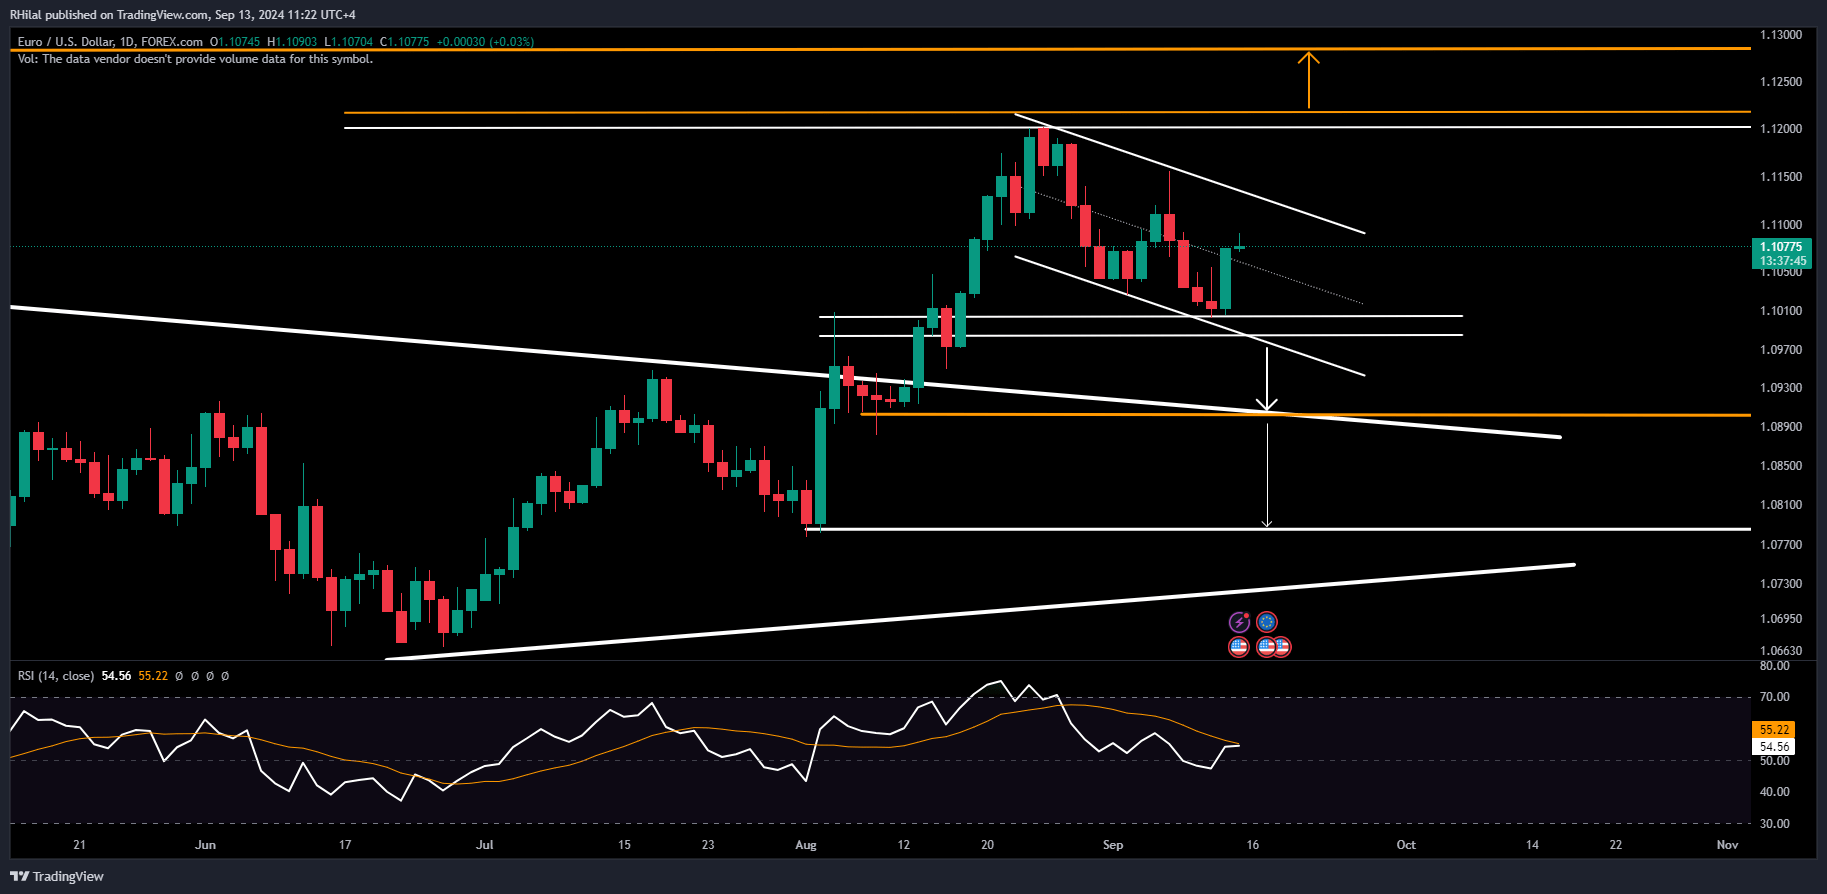This screenshot has height=894, width=1827.
Task: Click '1.12000' on the price axis
Action: coord(1781,129)
